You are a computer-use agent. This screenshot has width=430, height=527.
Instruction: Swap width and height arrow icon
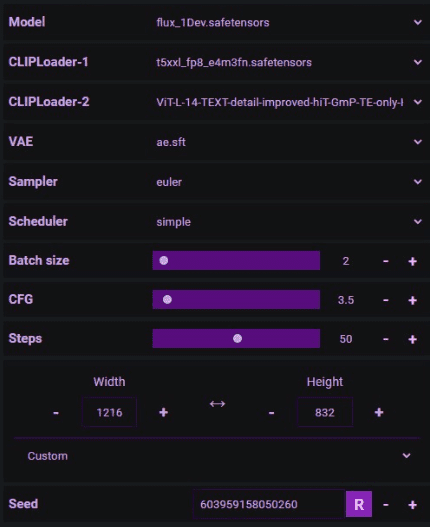217,404
